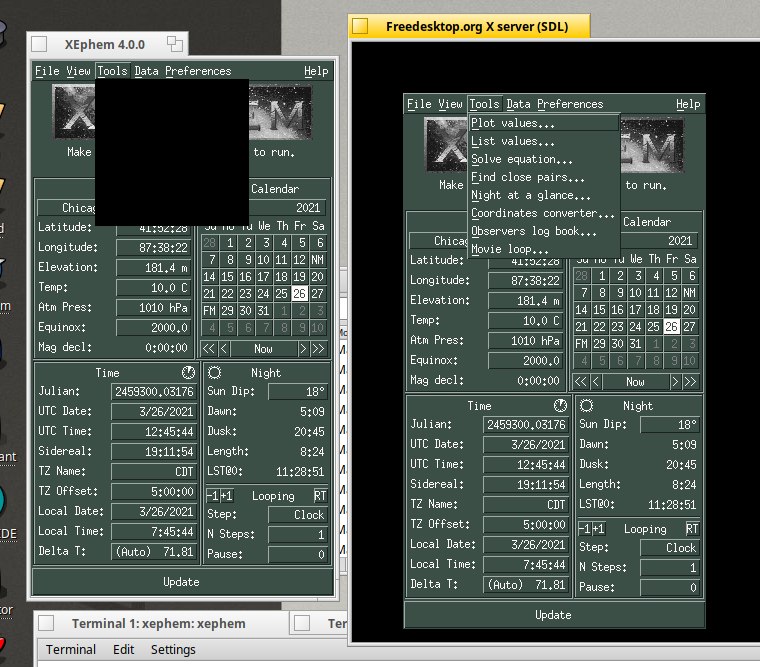760x667 pixels.
Task: Click XEphem 4.0.0 titlebar maximize icon
Action: coord(174,44)
